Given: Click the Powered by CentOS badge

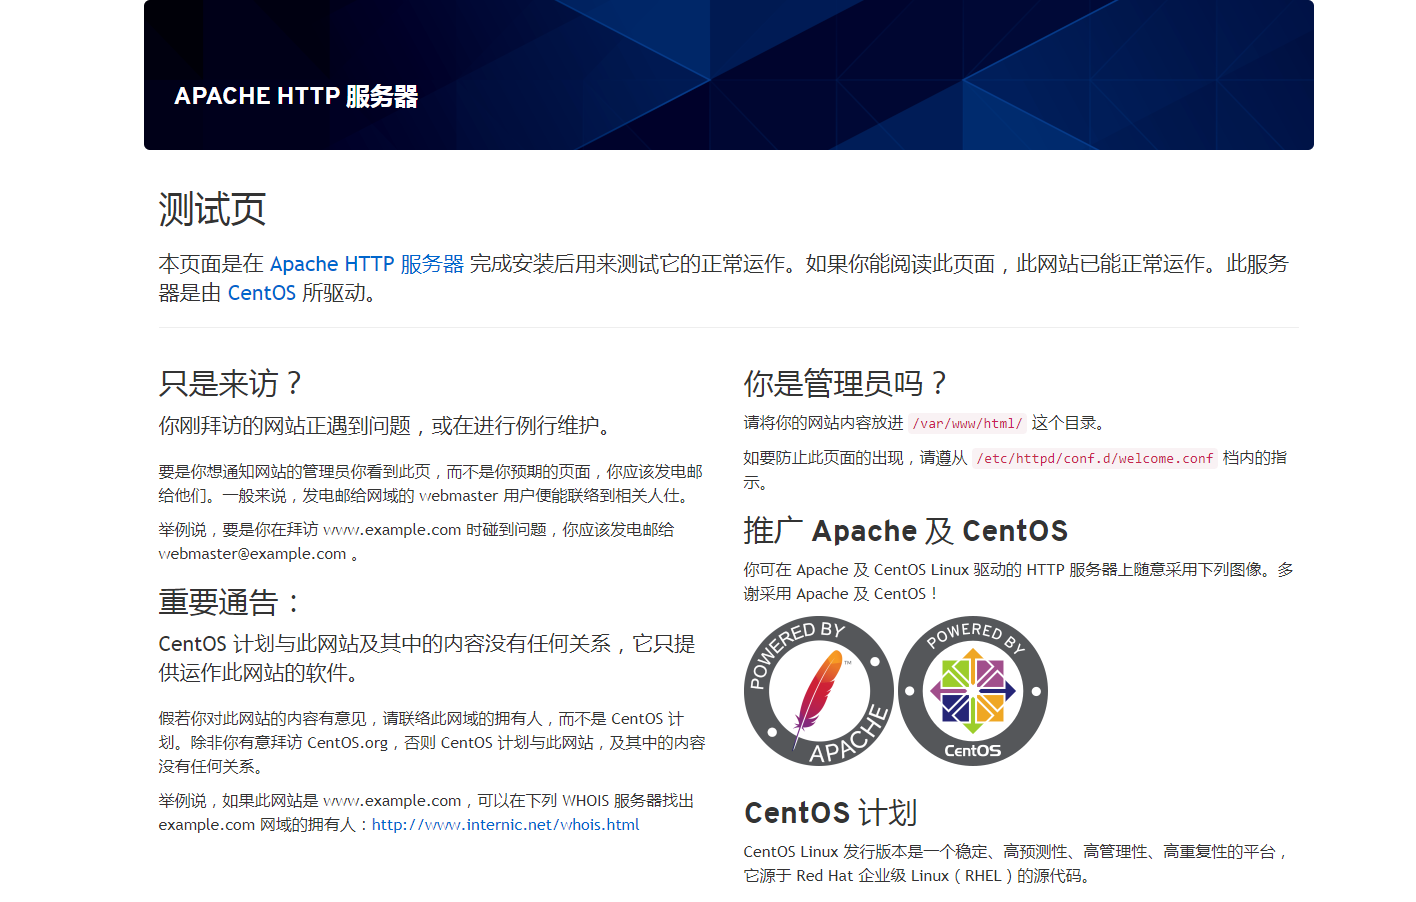Looking at the screenshot, I should [x=973, y=691].
